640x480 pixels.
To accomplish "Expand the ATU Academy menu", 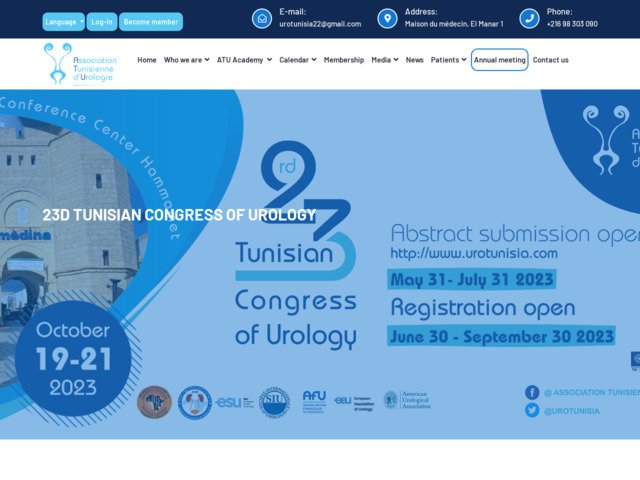I will (244, 60).
